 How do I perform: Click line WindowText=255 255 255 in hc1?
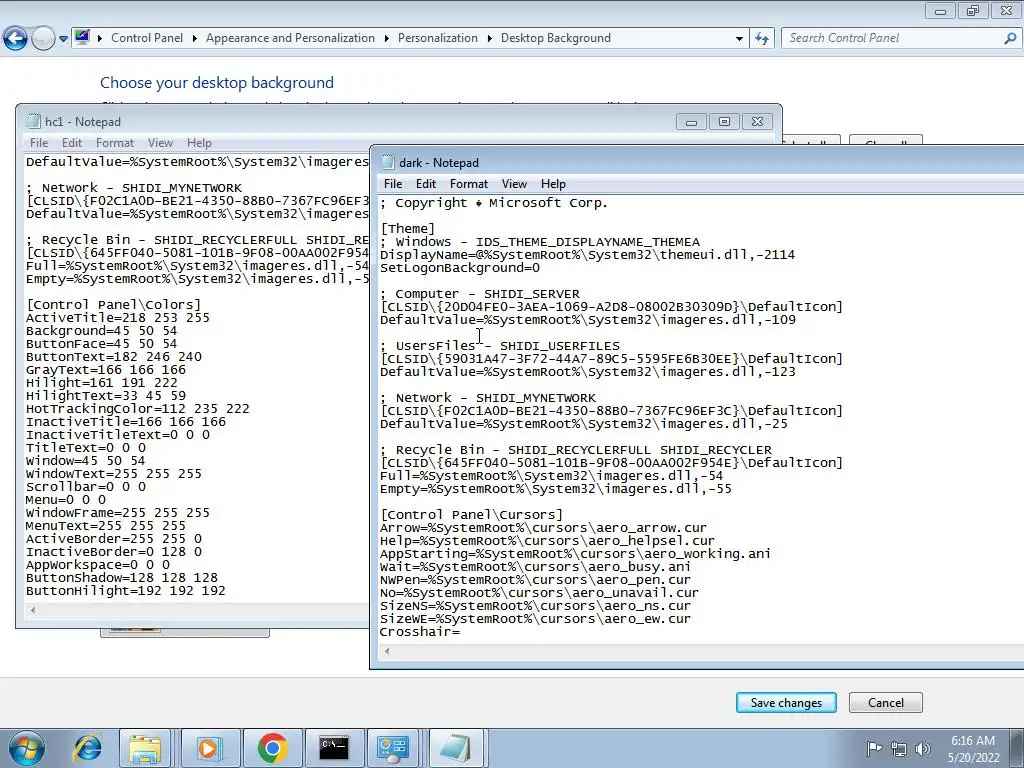coord(114,474)
